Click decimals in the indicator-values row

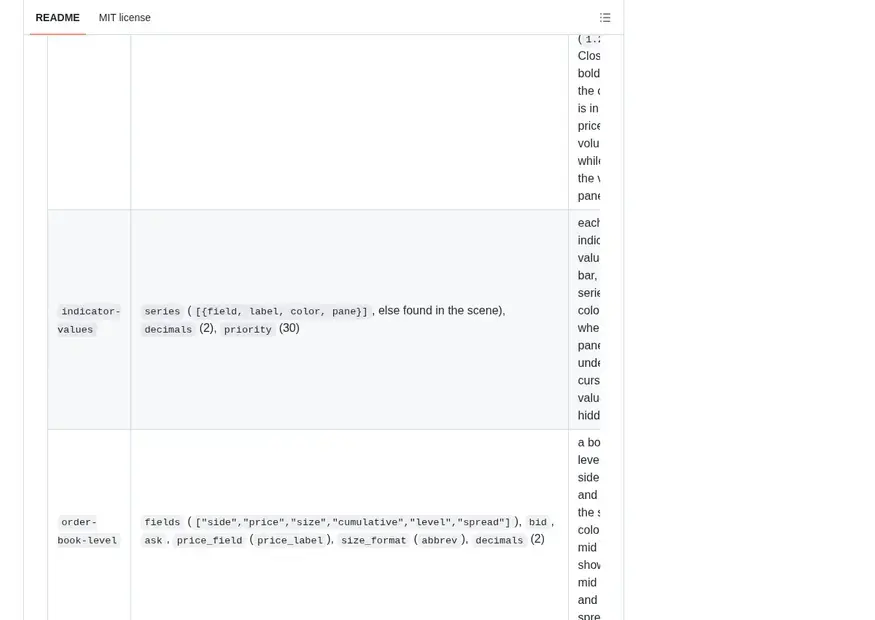pyautogui.click(x=168, y=329)
